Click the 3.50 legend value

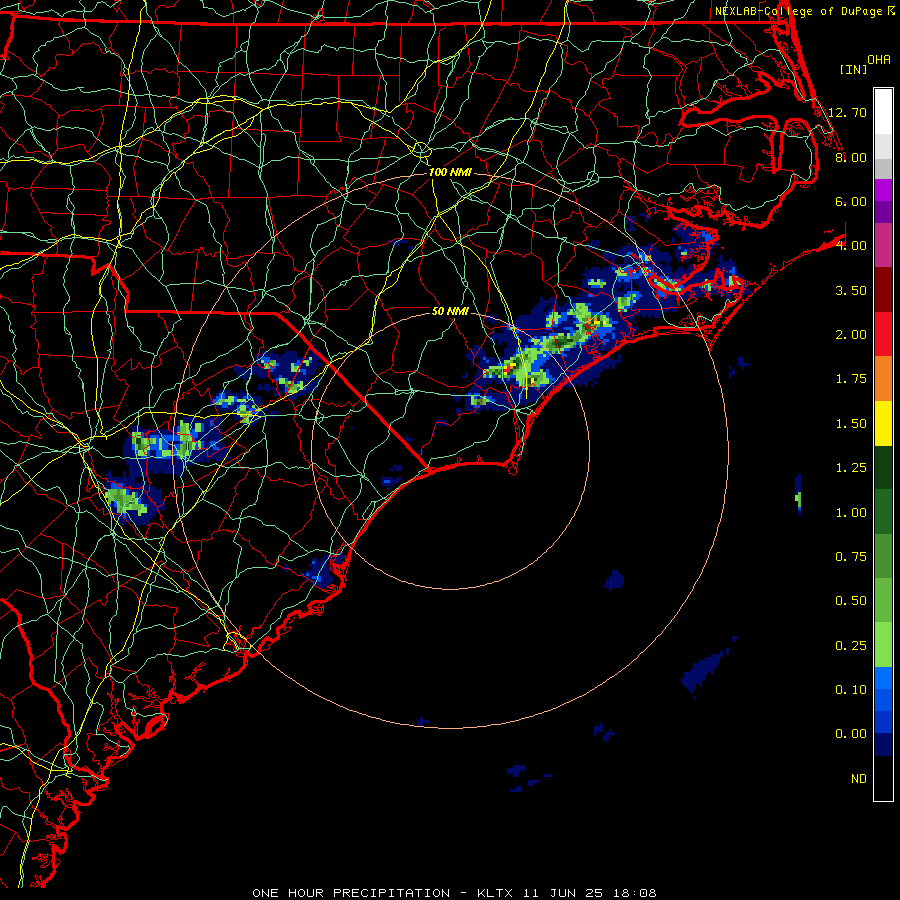pos(851,290)
